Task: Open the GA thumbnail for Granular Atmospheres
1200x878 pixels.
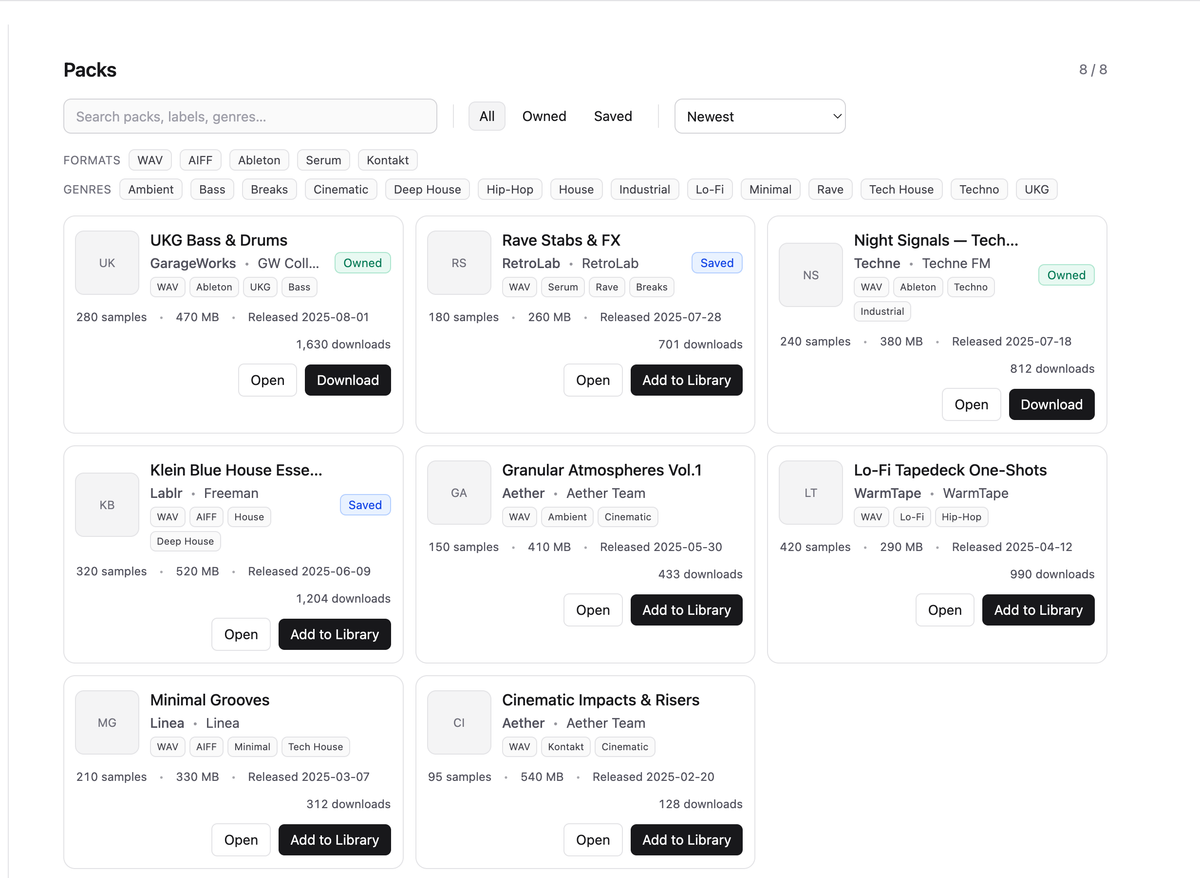Action: [459, 493]
